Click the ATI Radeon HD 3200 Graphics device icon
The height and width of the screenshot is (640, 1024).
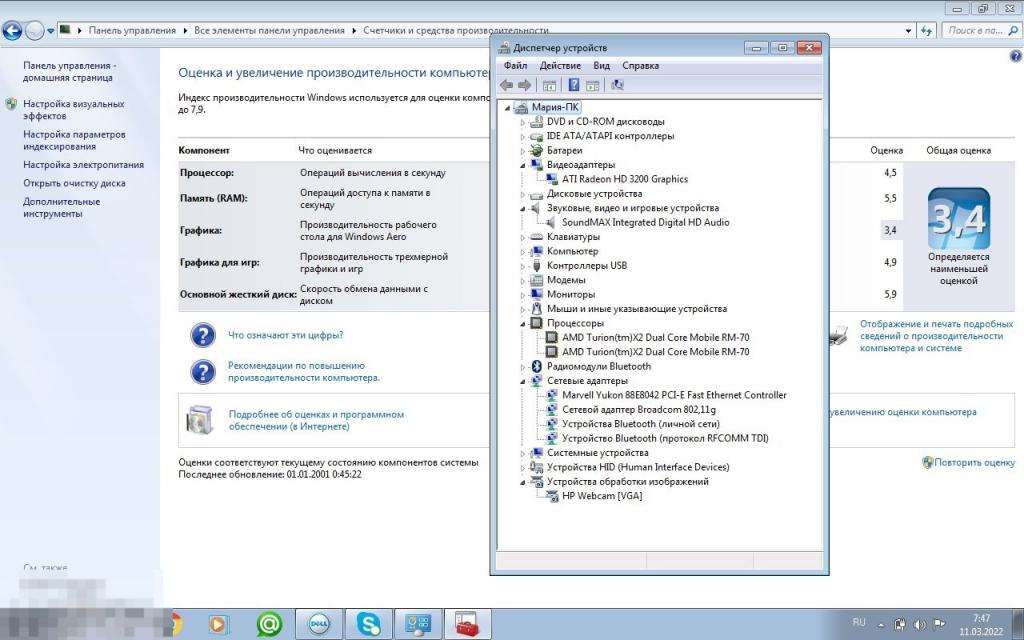click(x=552, y=179)
